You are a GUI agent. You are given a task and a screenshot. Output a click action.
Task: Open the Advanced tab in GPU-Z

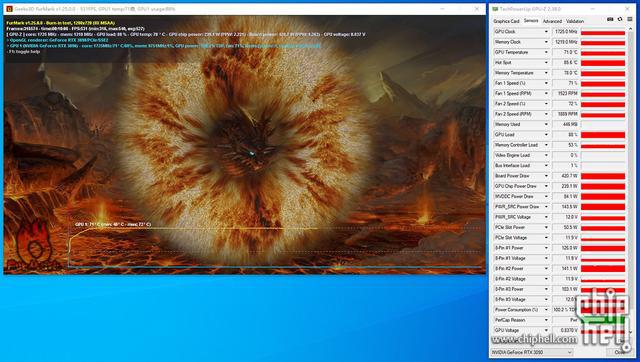[x=552, y=21]
